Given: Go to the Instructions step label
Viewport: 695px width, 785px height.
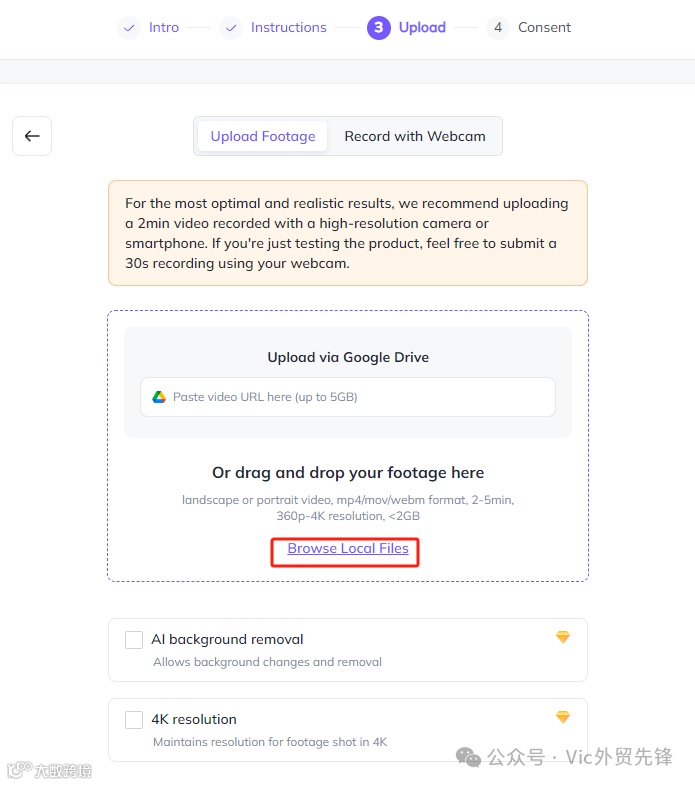Looking at the screenshot, I should [x=288, y=28].
